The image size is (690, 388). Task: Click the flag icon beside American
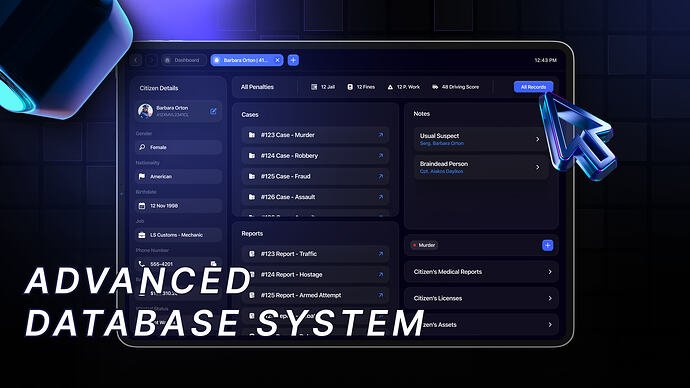pos(142,176)
